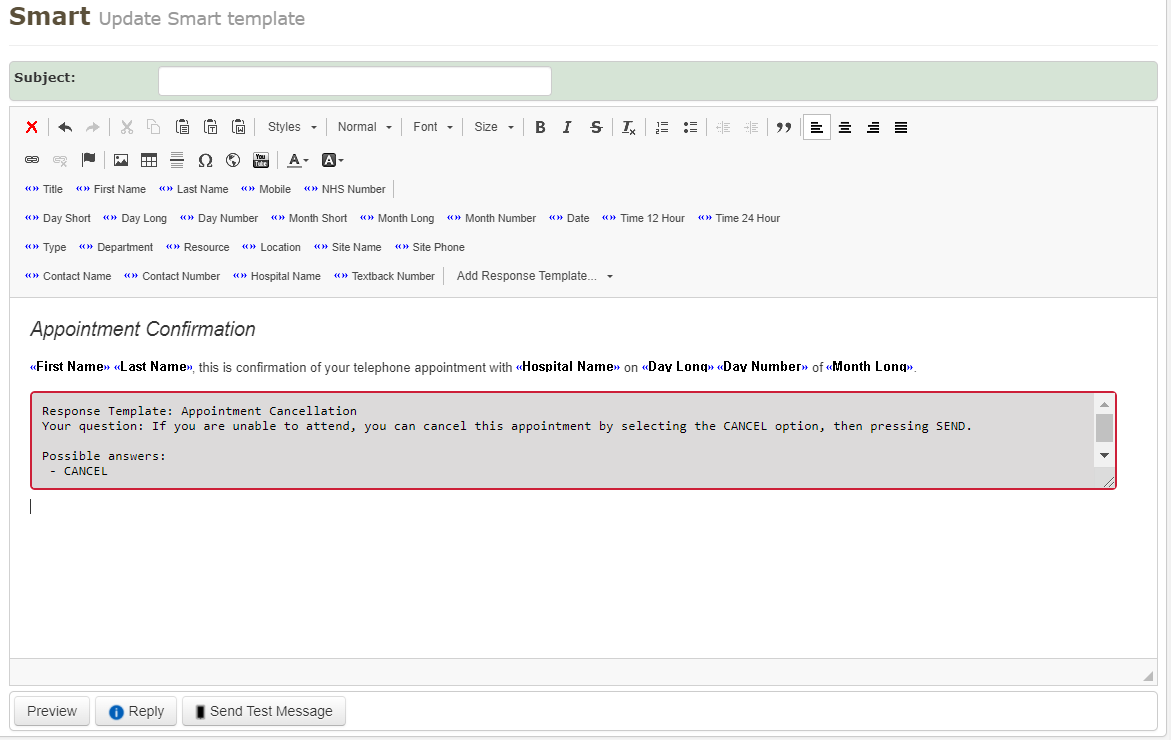Toggle center text alignment

point(845,127)
